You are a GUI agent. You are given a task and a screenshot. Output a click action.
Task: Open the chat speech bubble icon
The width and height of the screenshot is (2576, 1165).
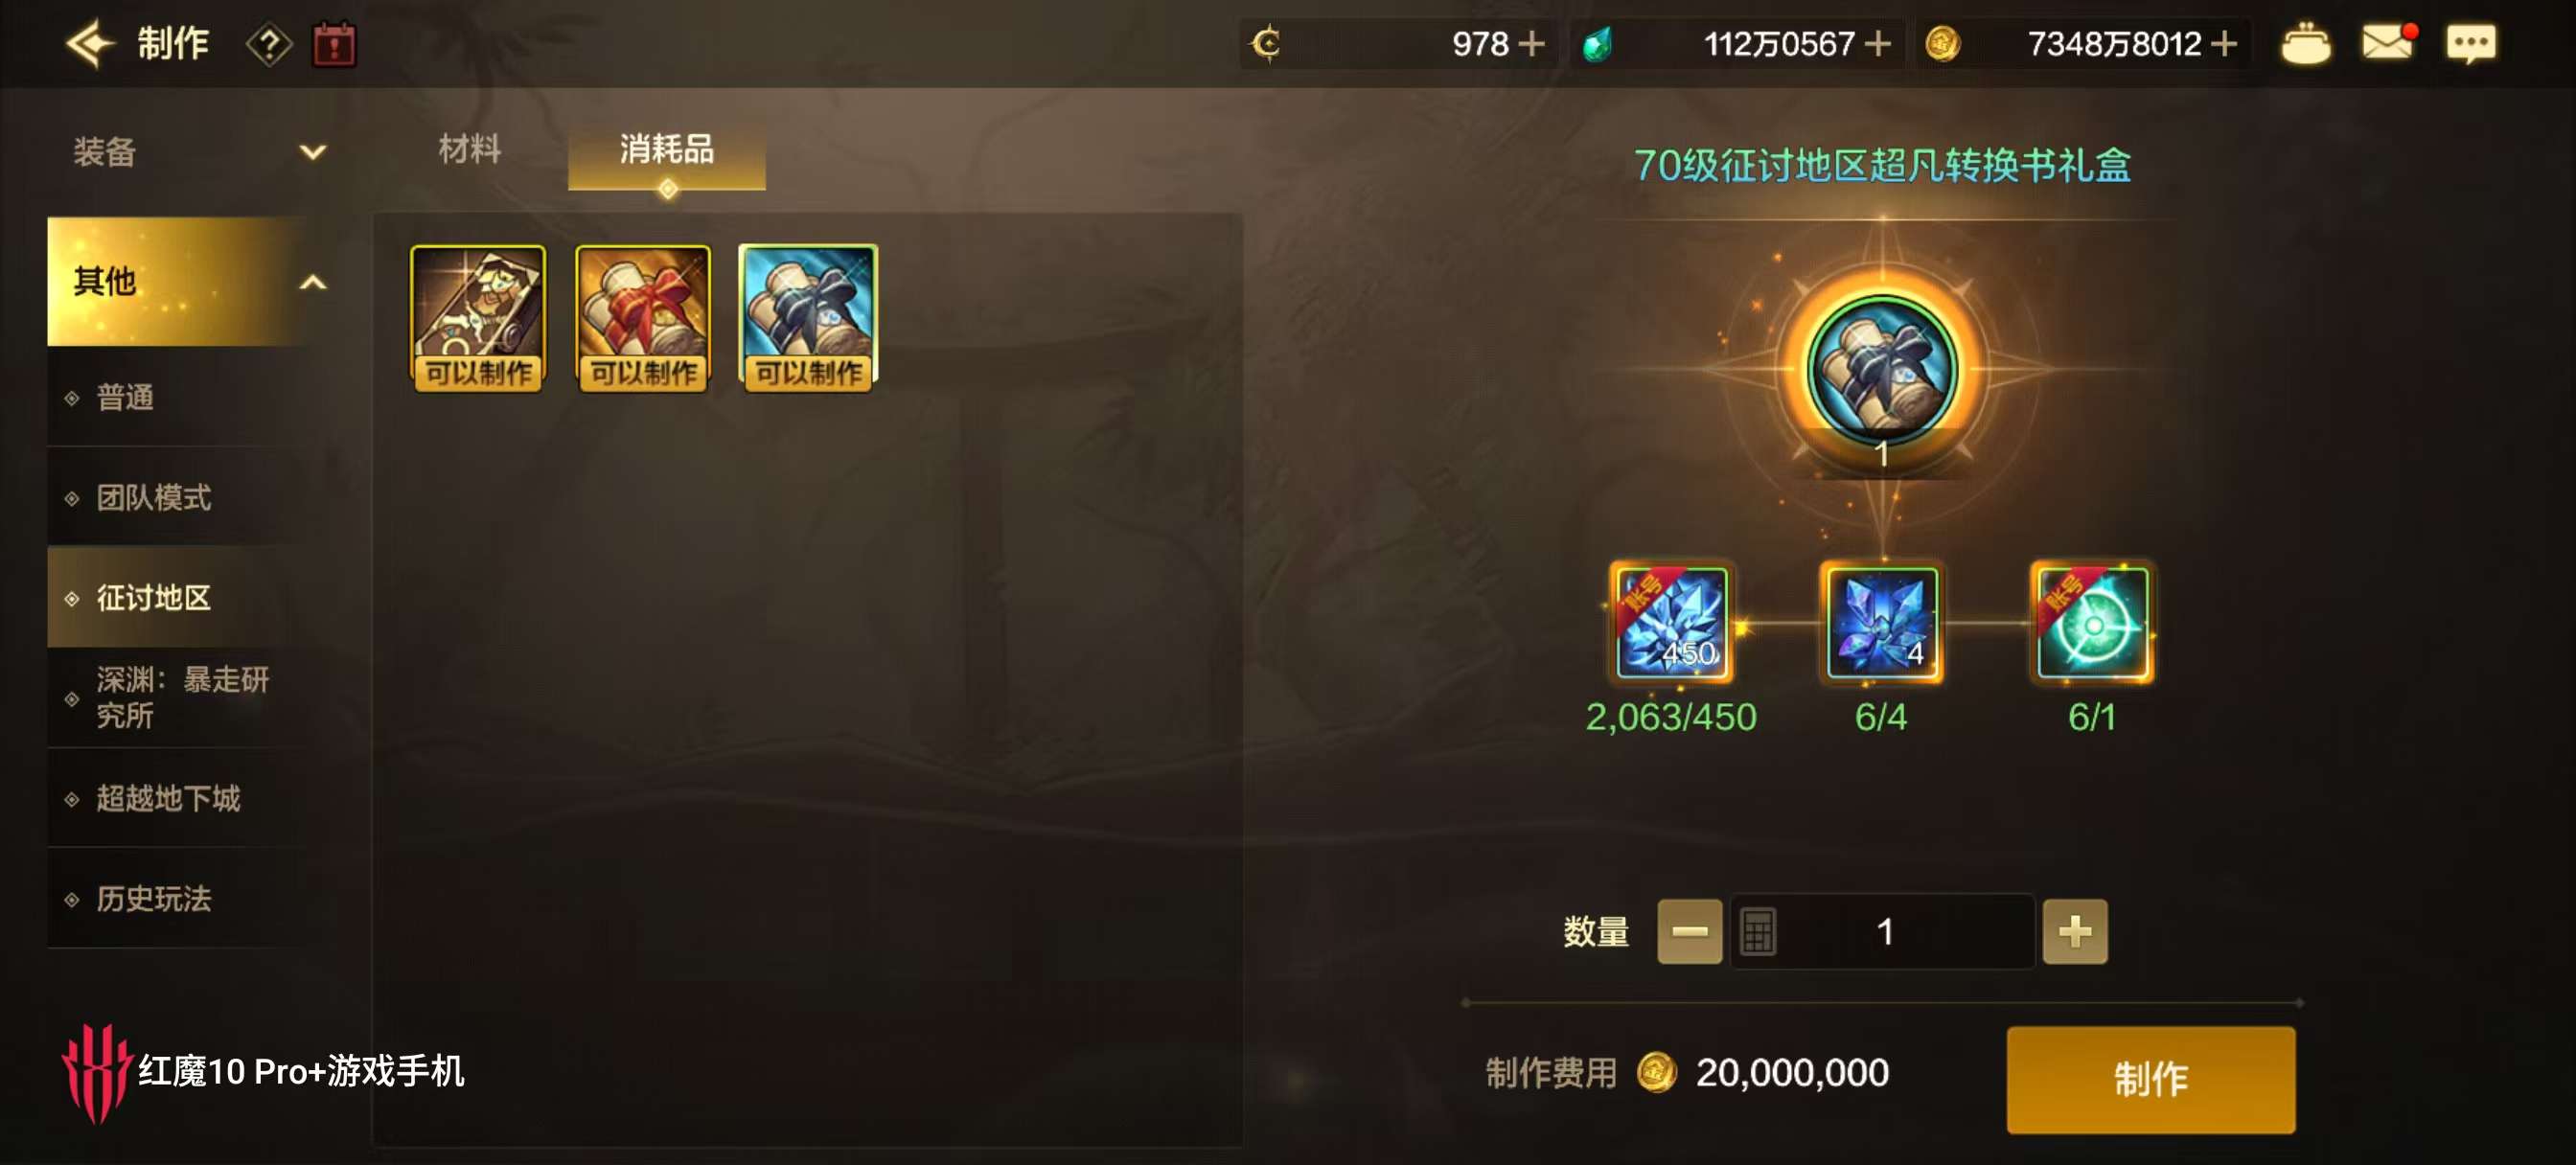pyautogui.click(x=2470, y=44)
